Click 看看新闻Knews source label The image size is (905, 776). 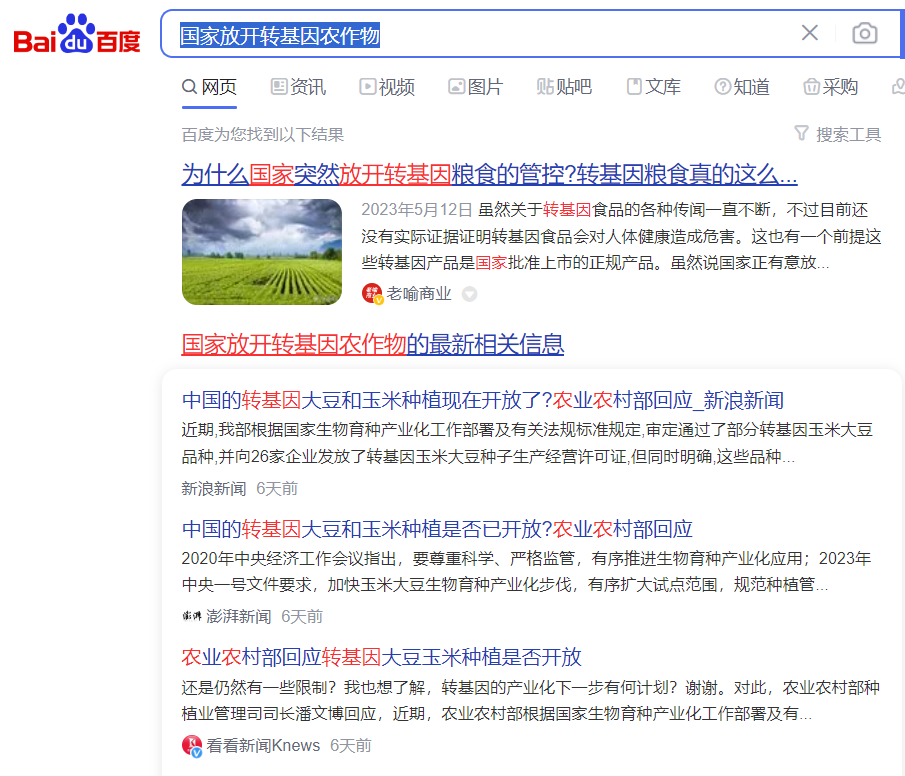(263, 745)
